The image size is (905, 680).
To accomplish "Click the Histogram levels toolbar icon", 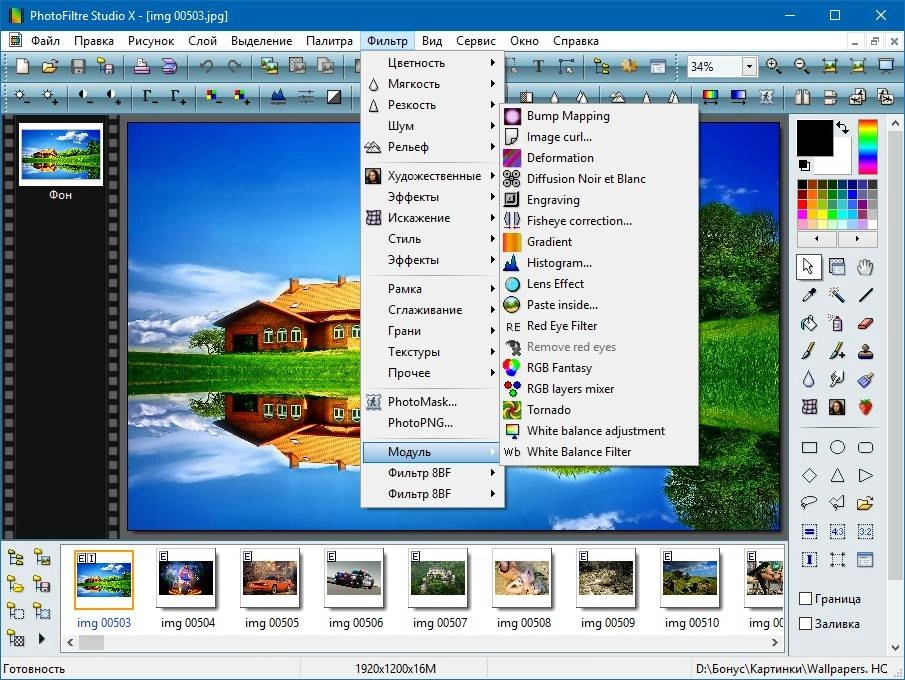I will pyautogui.click(x=278, y=97).
